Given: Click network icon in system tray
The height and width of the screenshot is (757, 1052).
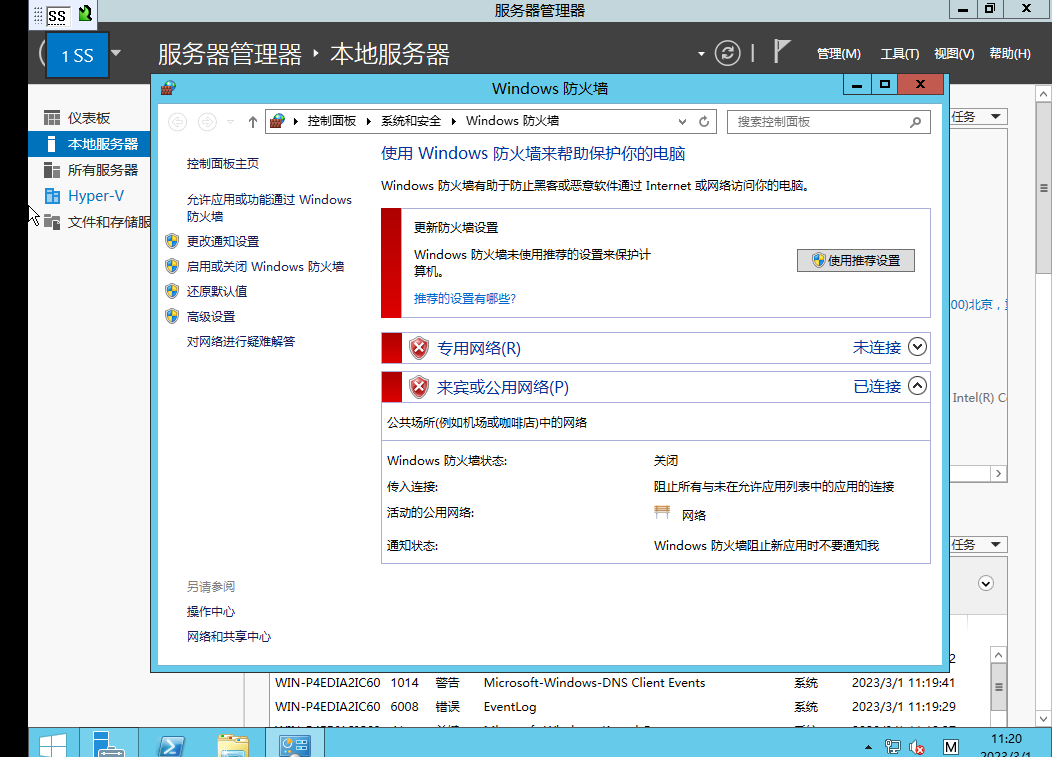Looking at the screenshot, I should point(892,746).
